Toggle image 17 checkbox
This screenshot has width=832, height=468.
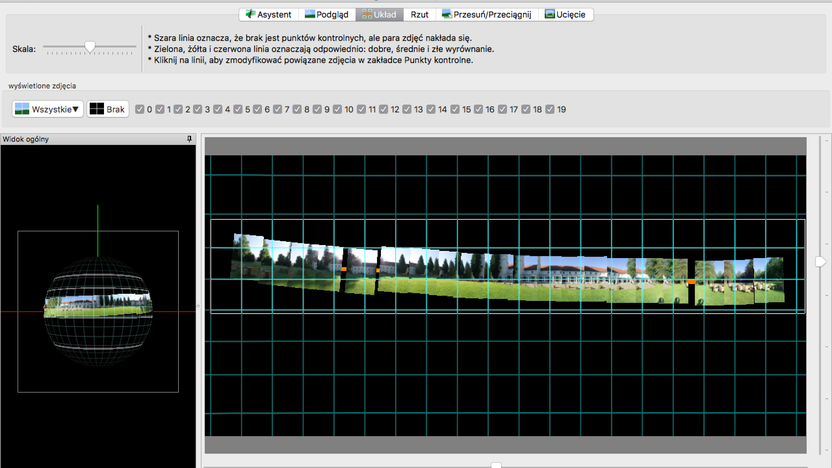coord(502,109)
